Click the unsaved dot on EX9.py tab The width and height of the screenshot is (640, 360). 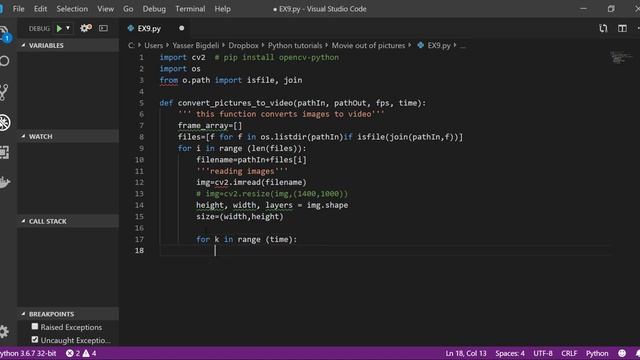[182, 28]
